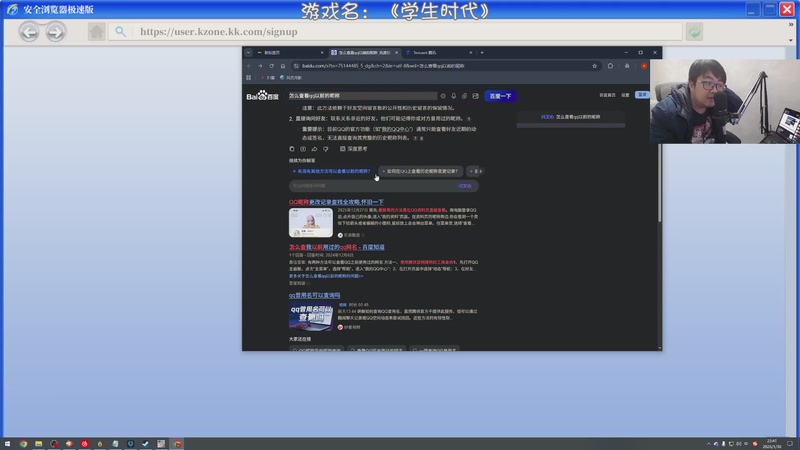
Task: Click the green refresh button in game browser
Action: pyautogui.click(x=694, y=32)
